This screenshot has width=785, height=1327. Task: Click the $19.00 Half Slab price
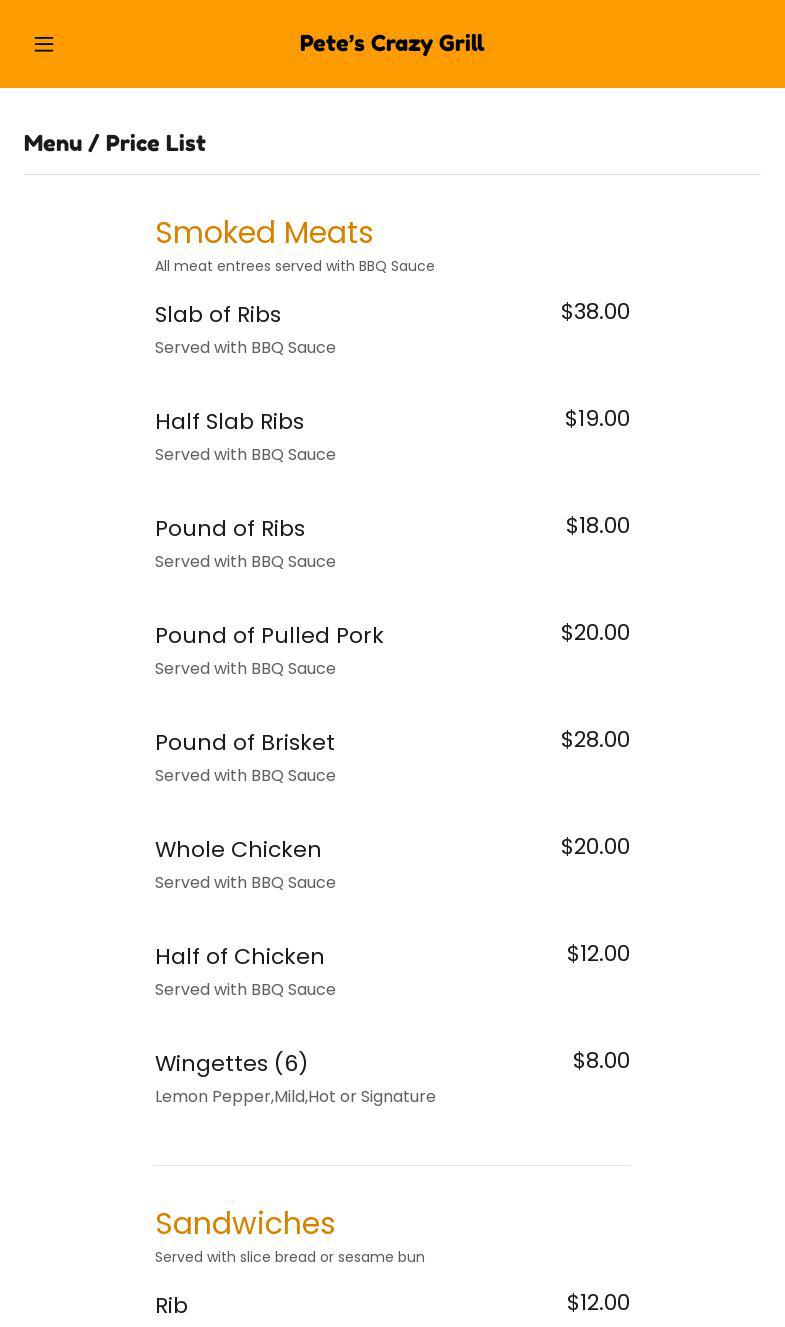click(x=597, y=419)
